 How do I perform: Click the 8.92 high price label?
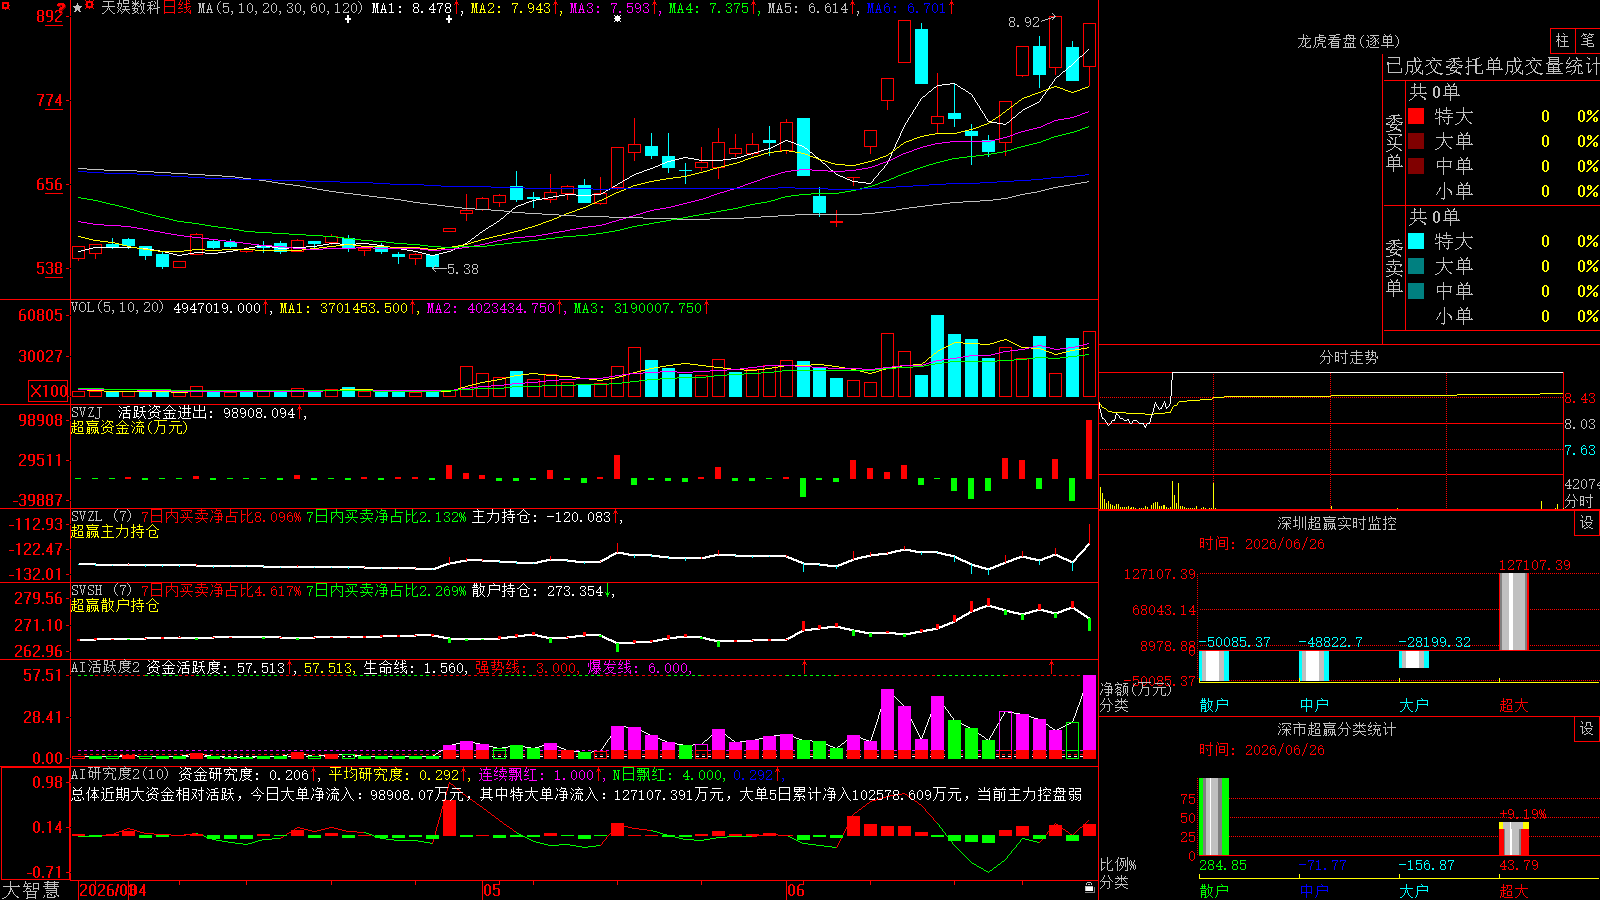tap(1024, 22)
